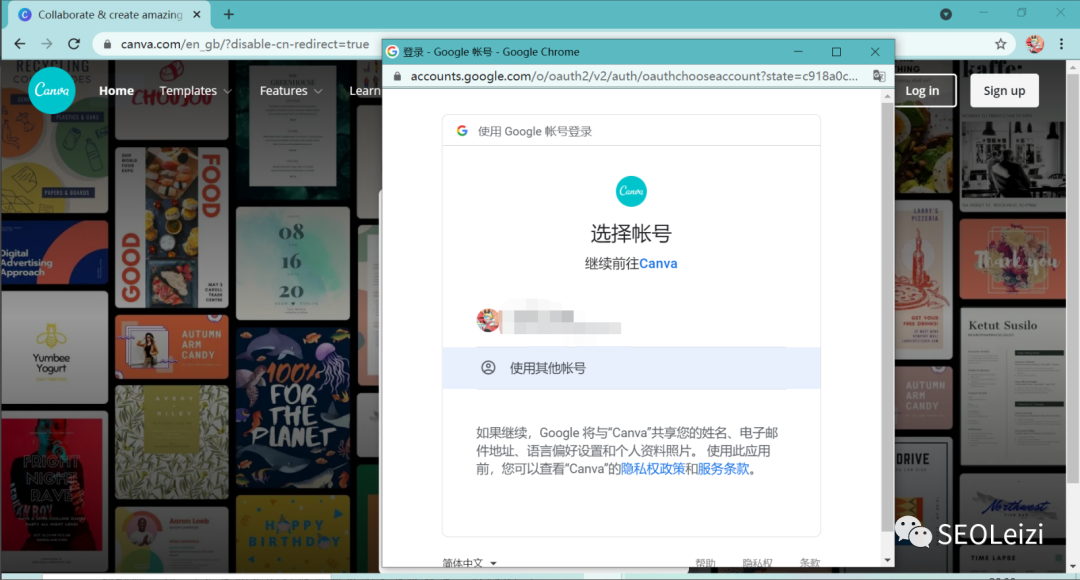Open the Thank you floral card thumbnail
Screen dimensions: 1080x580
coord(1012,259)
